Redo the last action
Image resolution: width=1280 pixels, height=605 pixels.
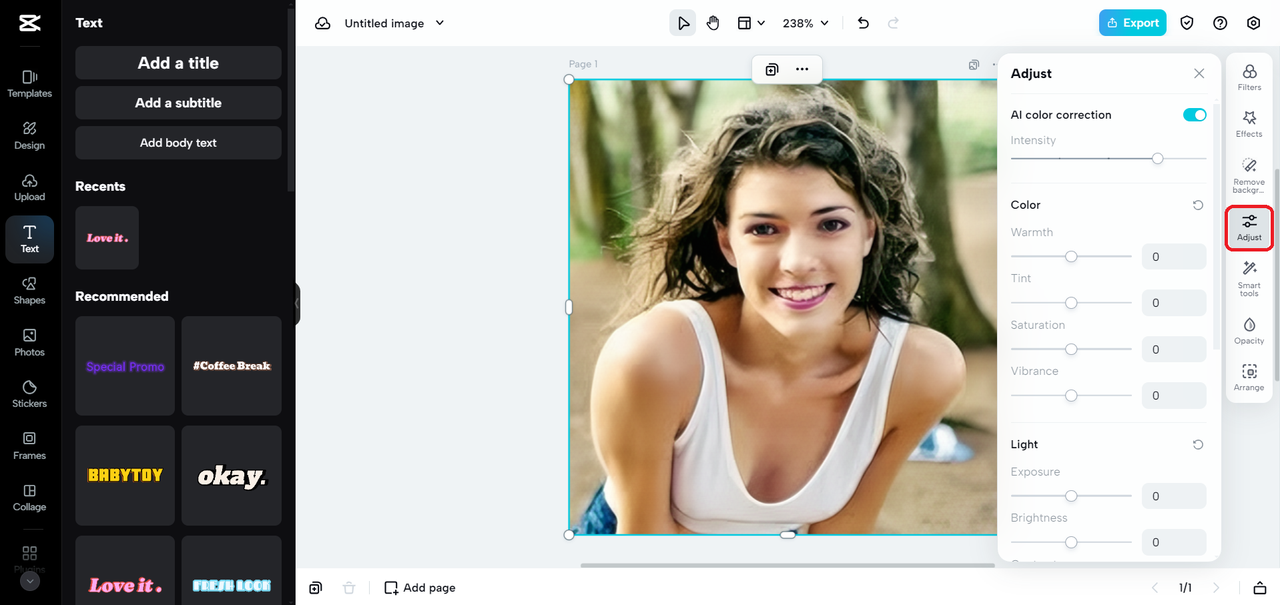893,23
